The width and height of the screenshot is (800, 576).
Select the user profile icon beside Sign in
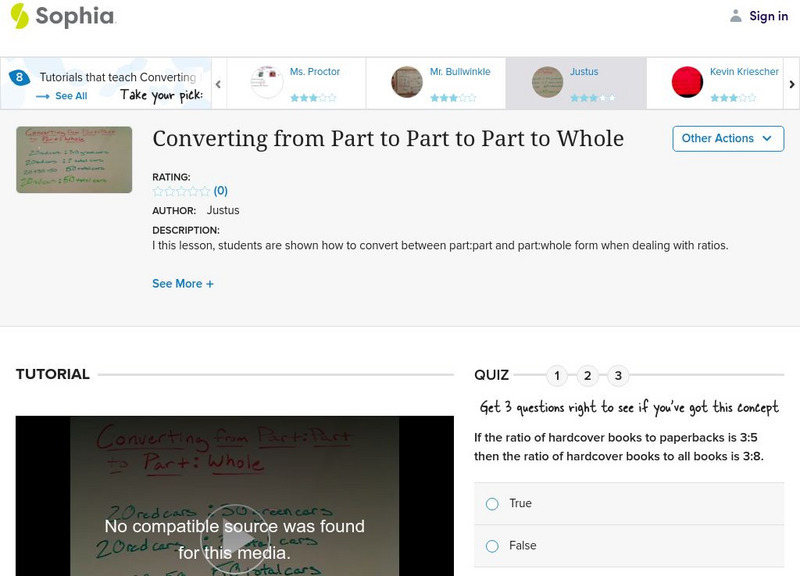(x=735, y=16)
